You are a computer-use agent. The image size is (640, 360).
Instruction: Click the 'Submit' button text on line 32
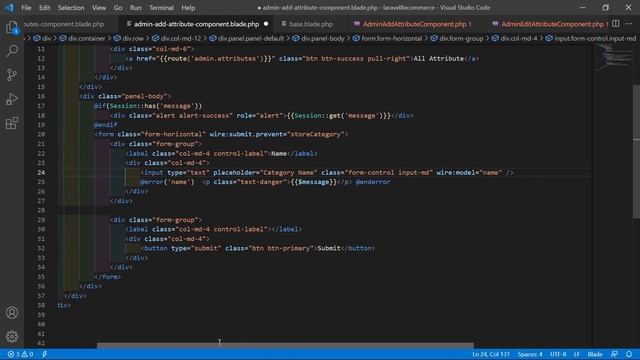click(329, 248)
